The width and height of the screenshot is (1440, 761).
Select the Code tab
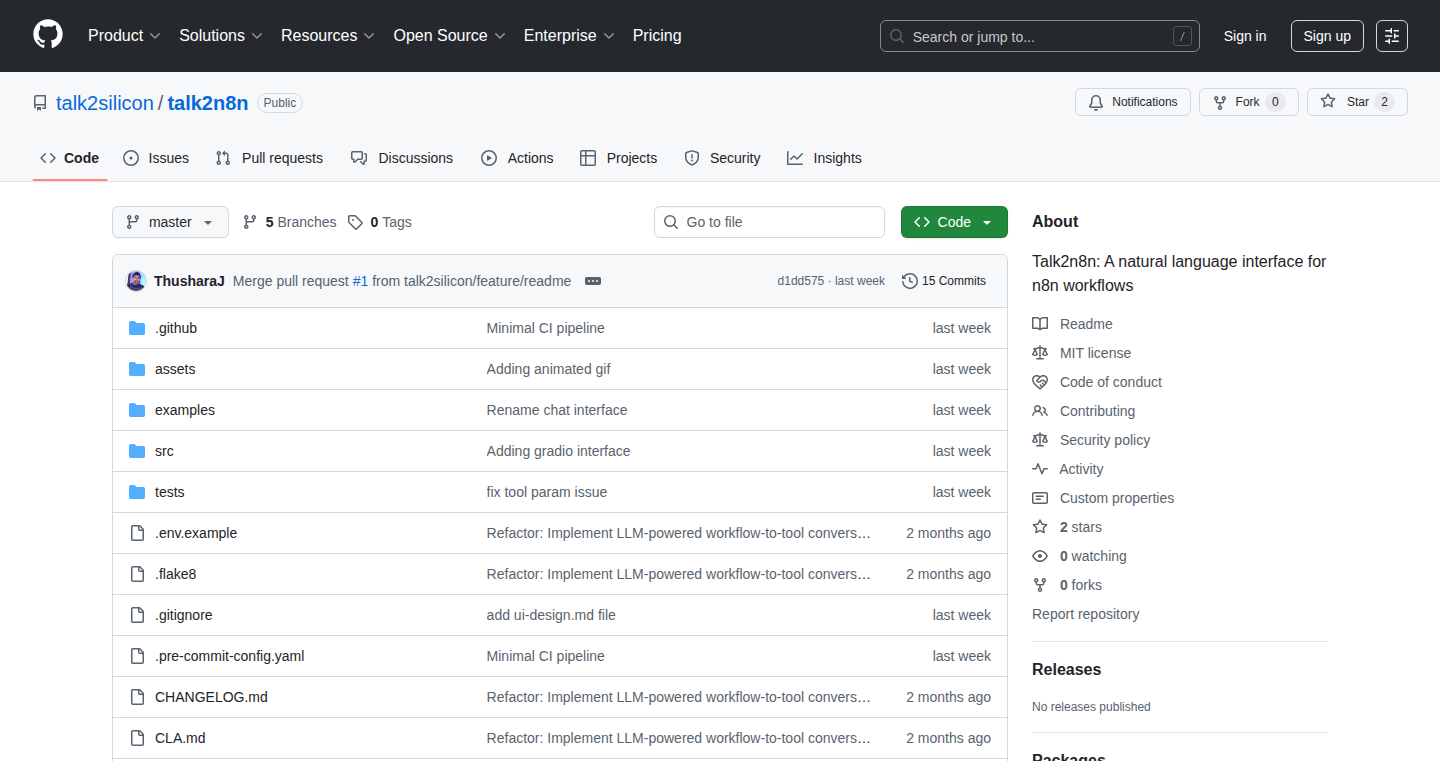[70, 158]
